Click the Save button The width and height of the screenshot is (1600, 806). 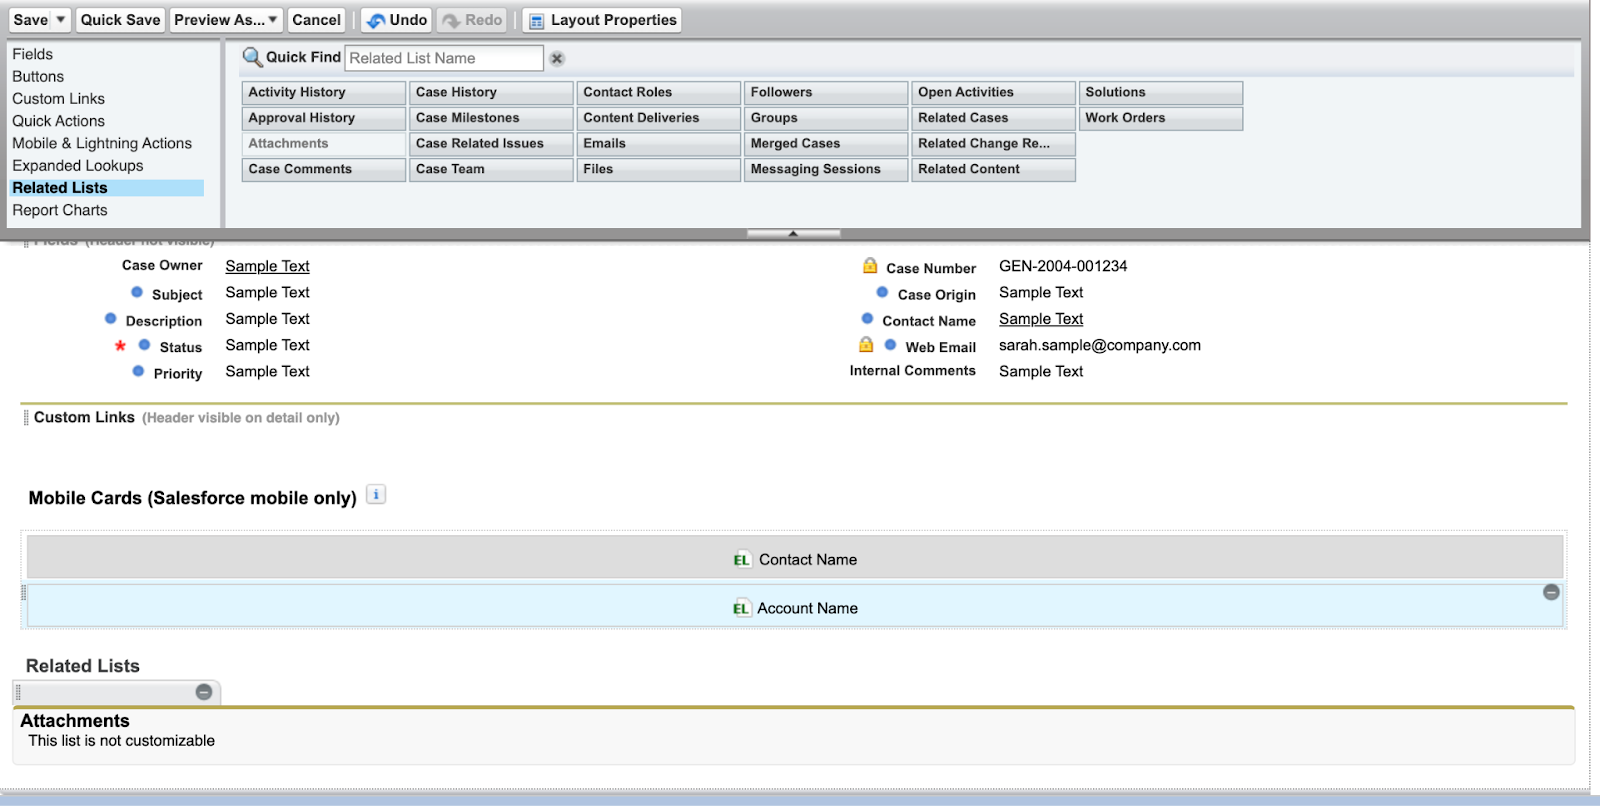[x=30, y=20]
